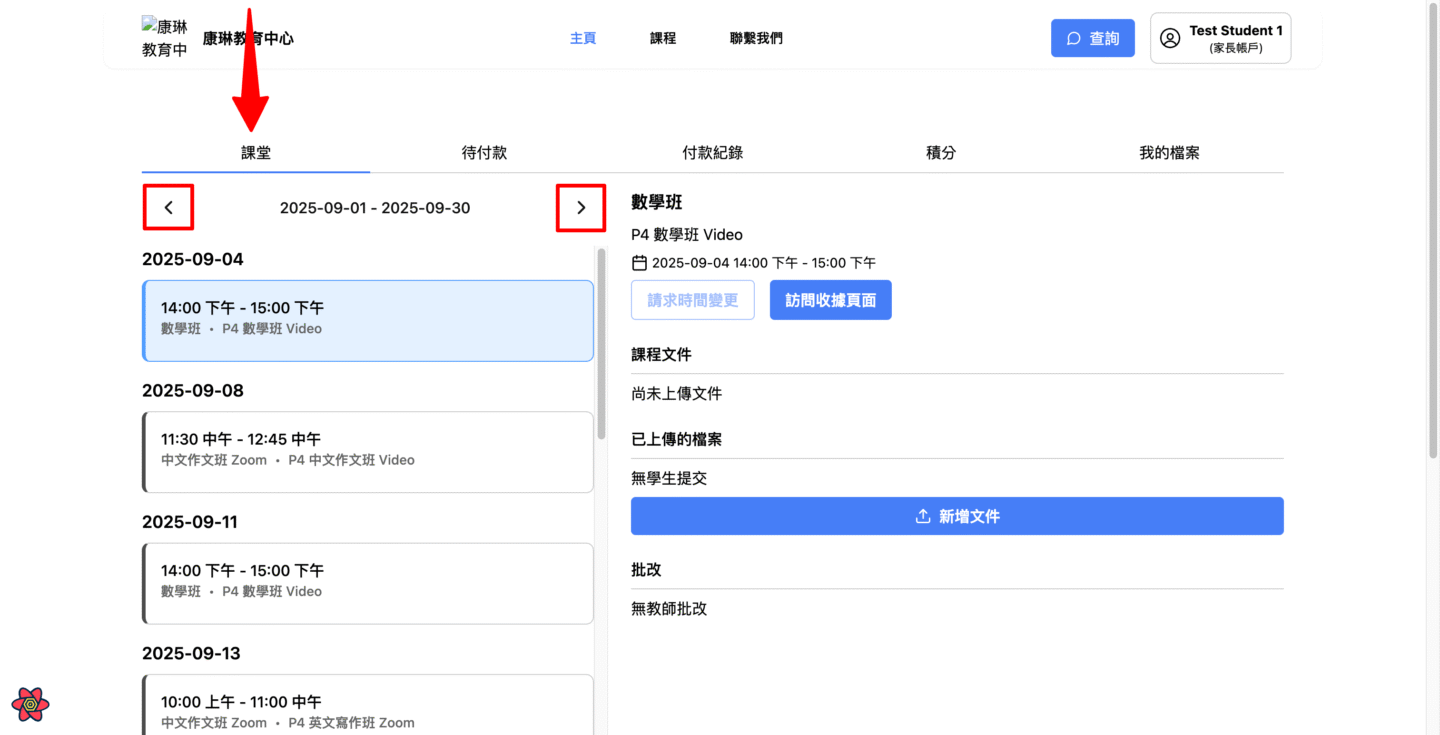Click the next month chevron arrow
The height and width of the screenshot is (735, 1440).
click(x=581, y=208)
